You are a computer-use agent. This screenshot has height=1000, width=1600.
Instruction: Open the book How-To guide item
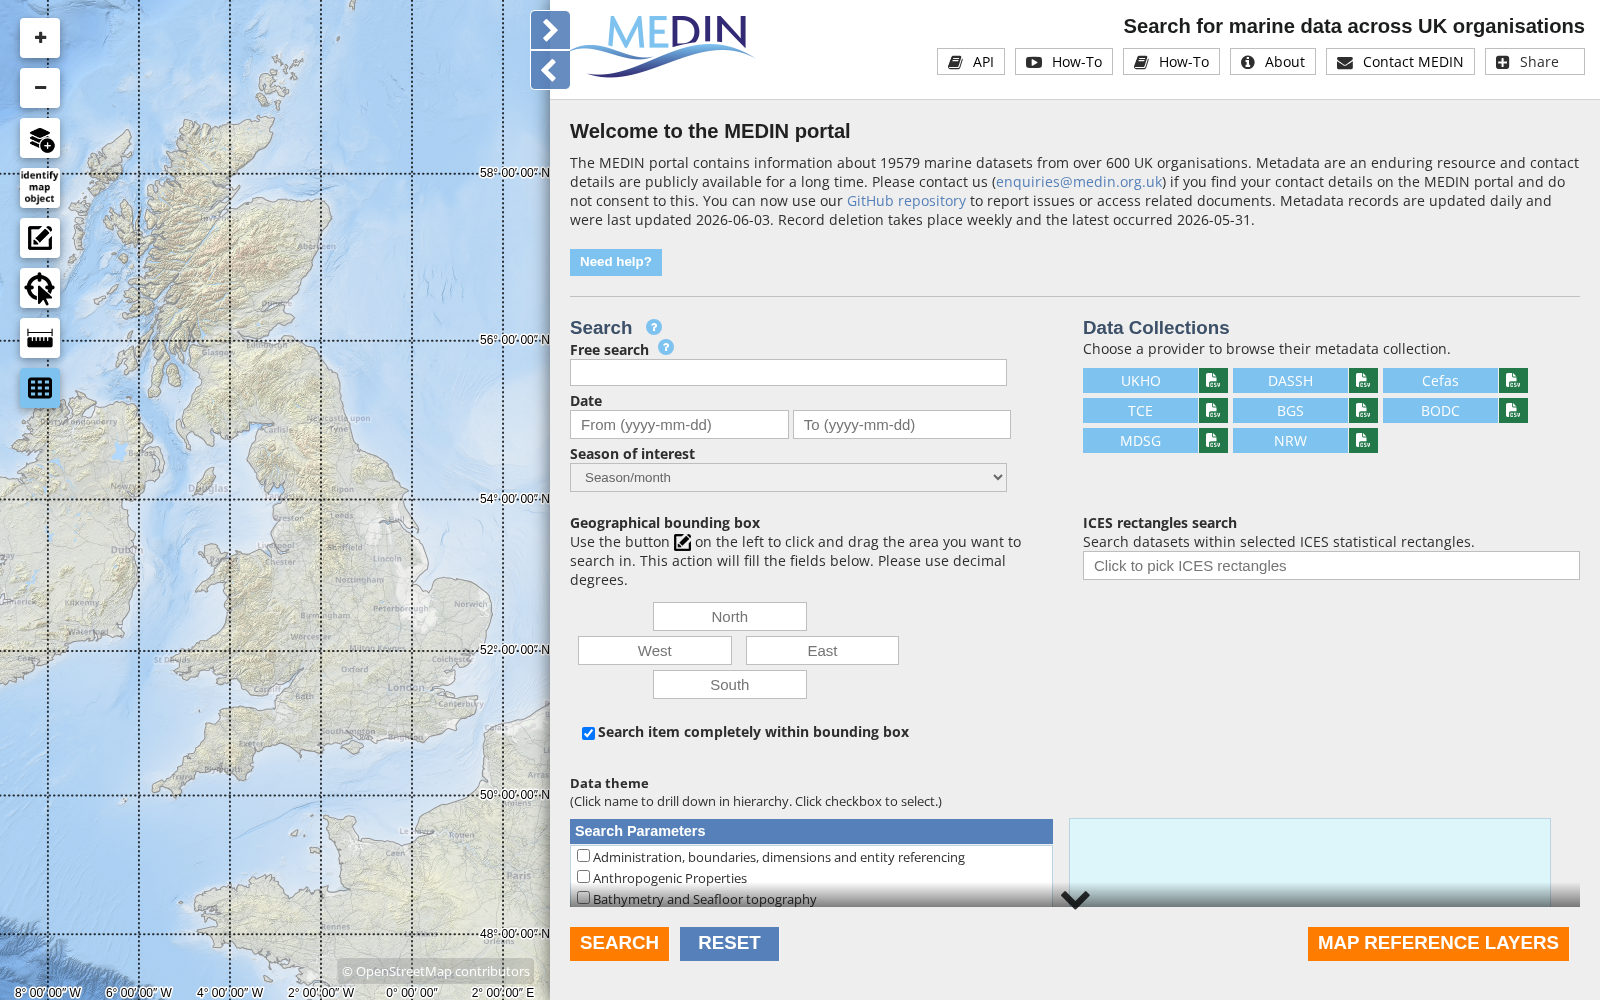(x=1171, y=62)
